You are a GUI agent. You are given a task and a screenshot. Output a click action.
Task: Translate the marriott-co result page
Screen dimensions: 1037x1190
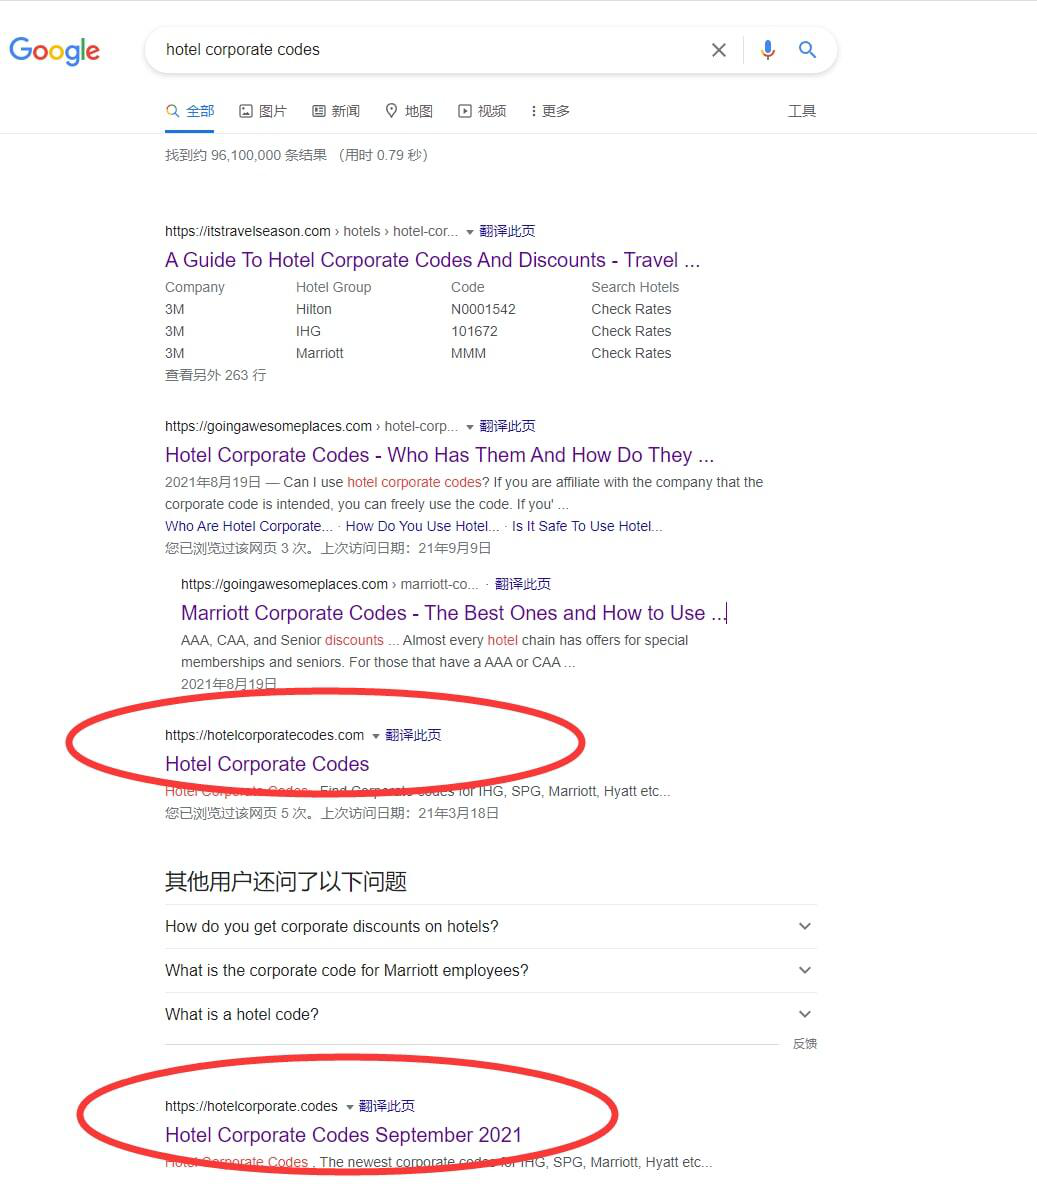click(x=523, y=584)
